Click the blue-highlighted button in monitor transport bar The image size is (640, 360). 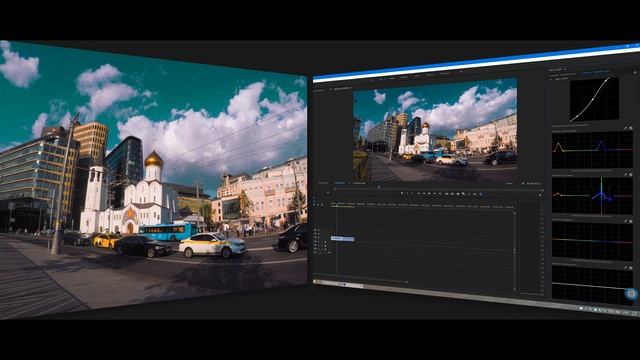[x=482, y=194]
